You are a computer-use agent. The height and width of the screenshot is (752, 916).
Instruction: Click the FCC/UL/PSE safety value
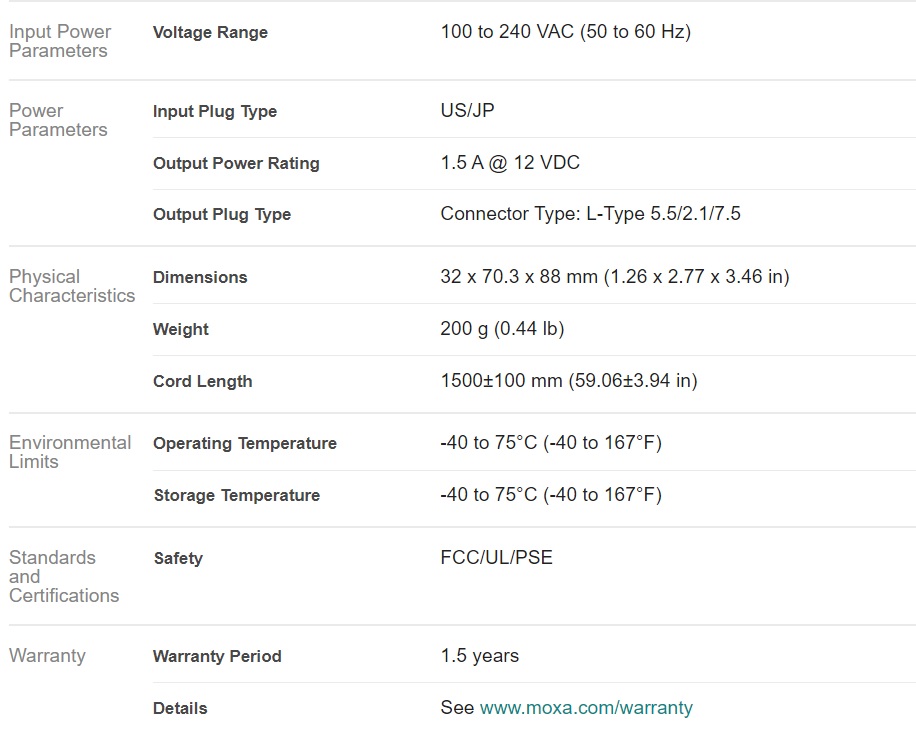click(497, 557)
